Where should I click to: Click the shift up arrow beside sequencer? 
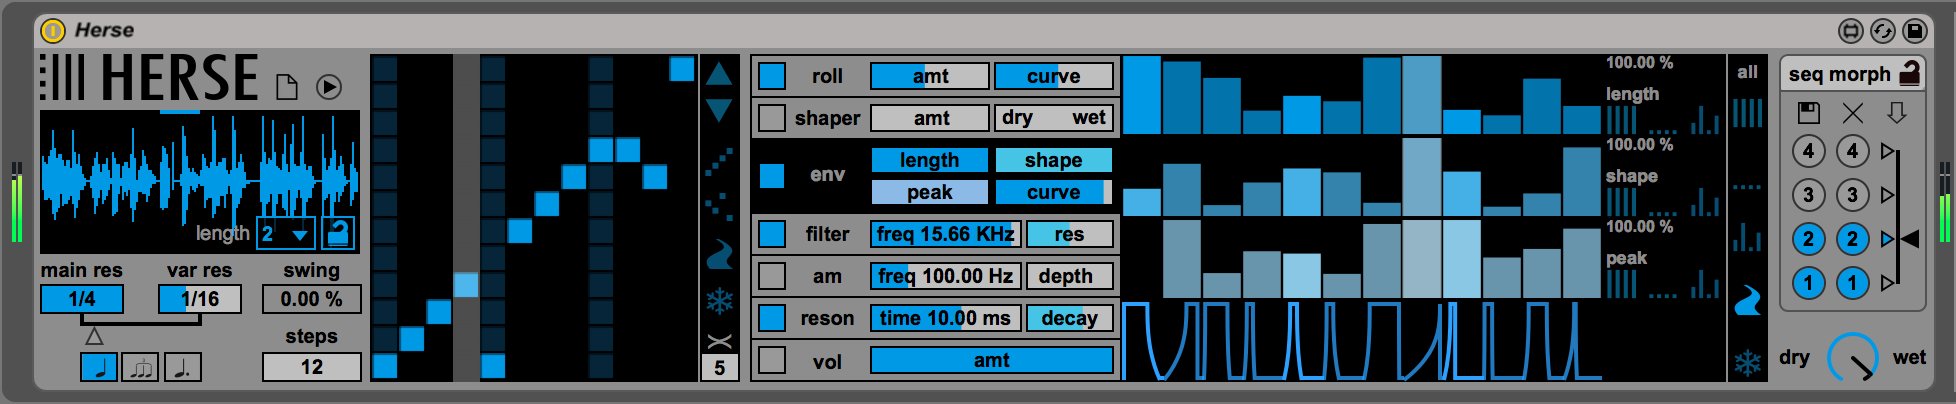[x=719, y=74]
